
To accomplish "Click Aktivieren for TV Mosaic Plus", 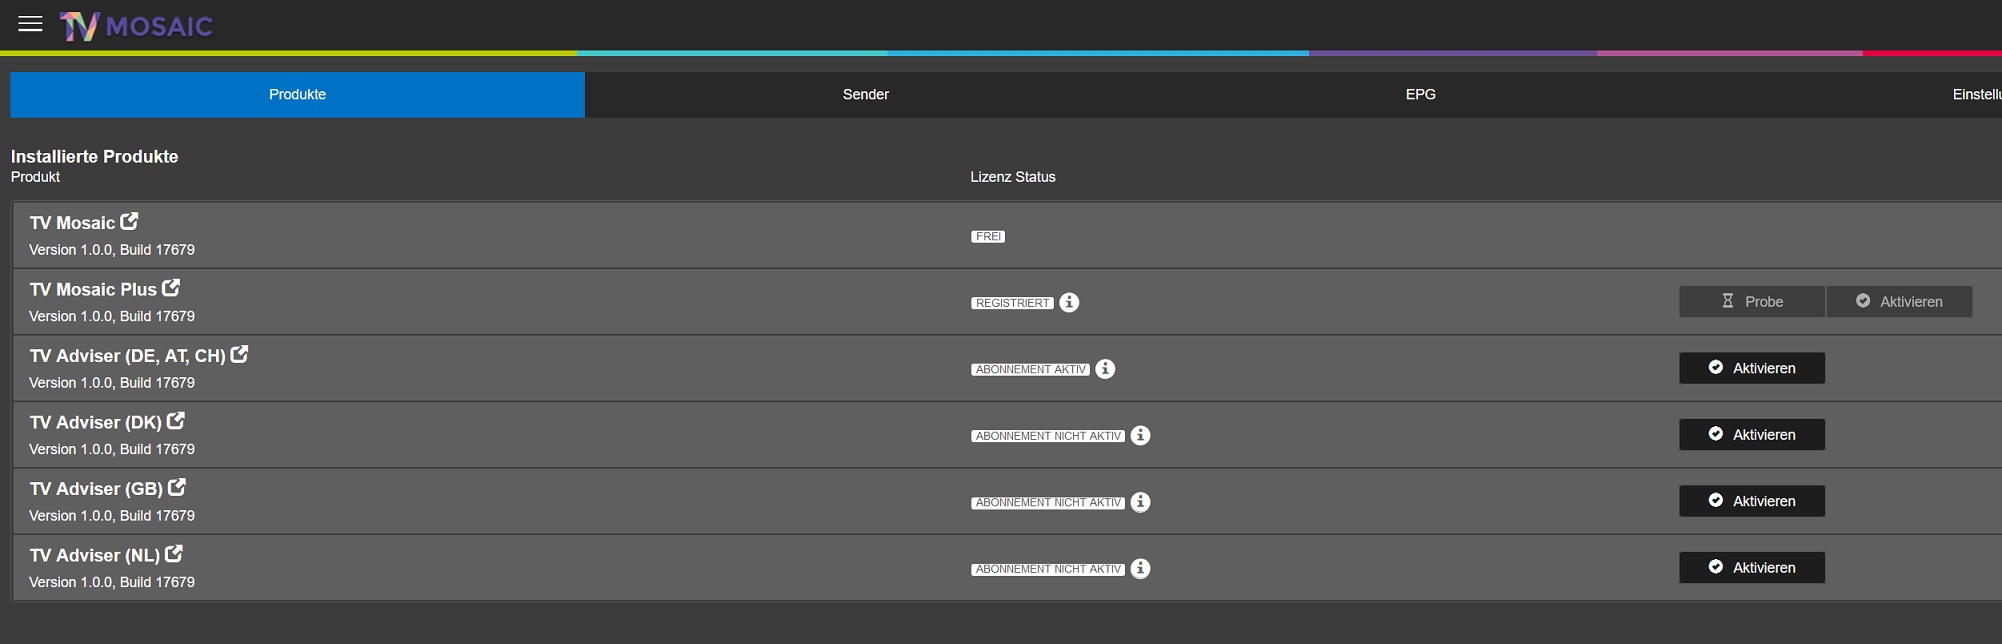I will tap(1899, 301).
